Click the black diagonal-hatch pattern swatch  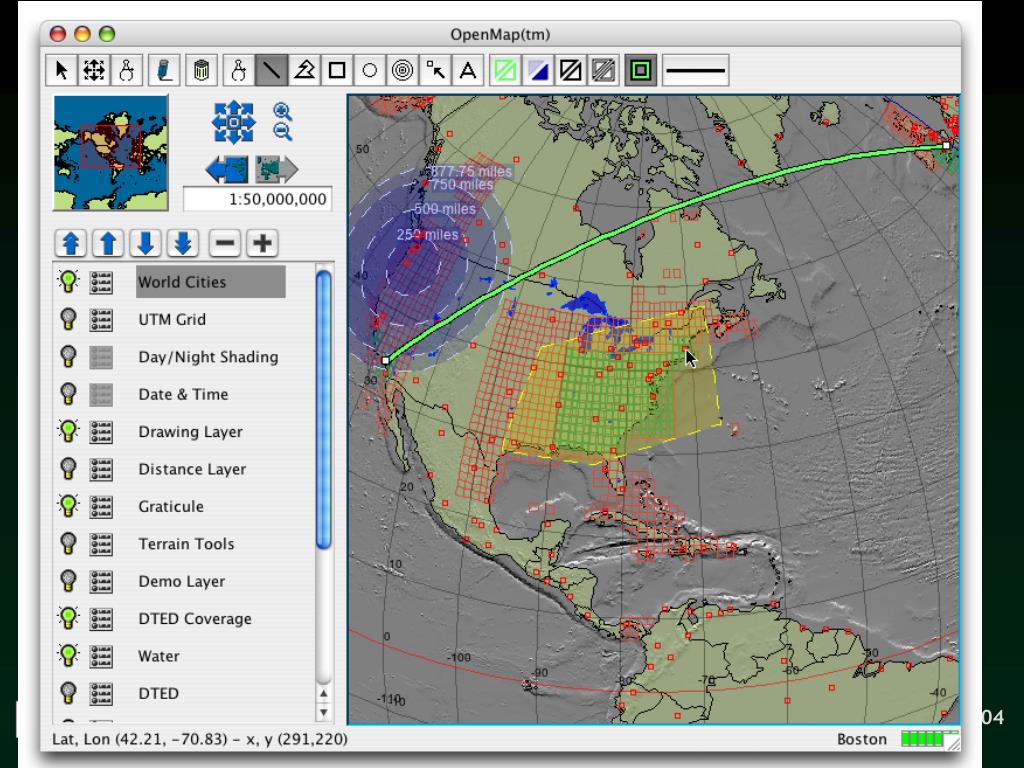[570, 70]
